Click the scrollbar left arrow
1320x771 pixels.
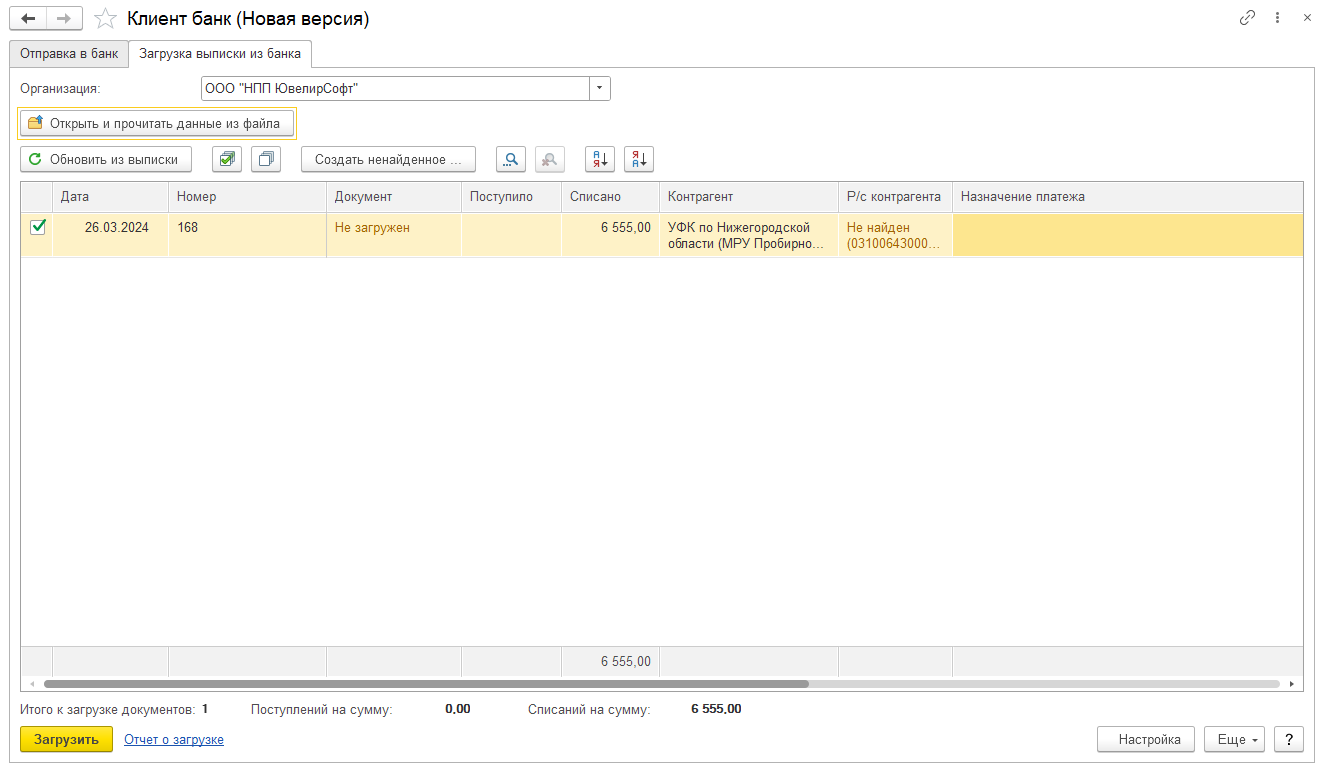coord(31,684)
